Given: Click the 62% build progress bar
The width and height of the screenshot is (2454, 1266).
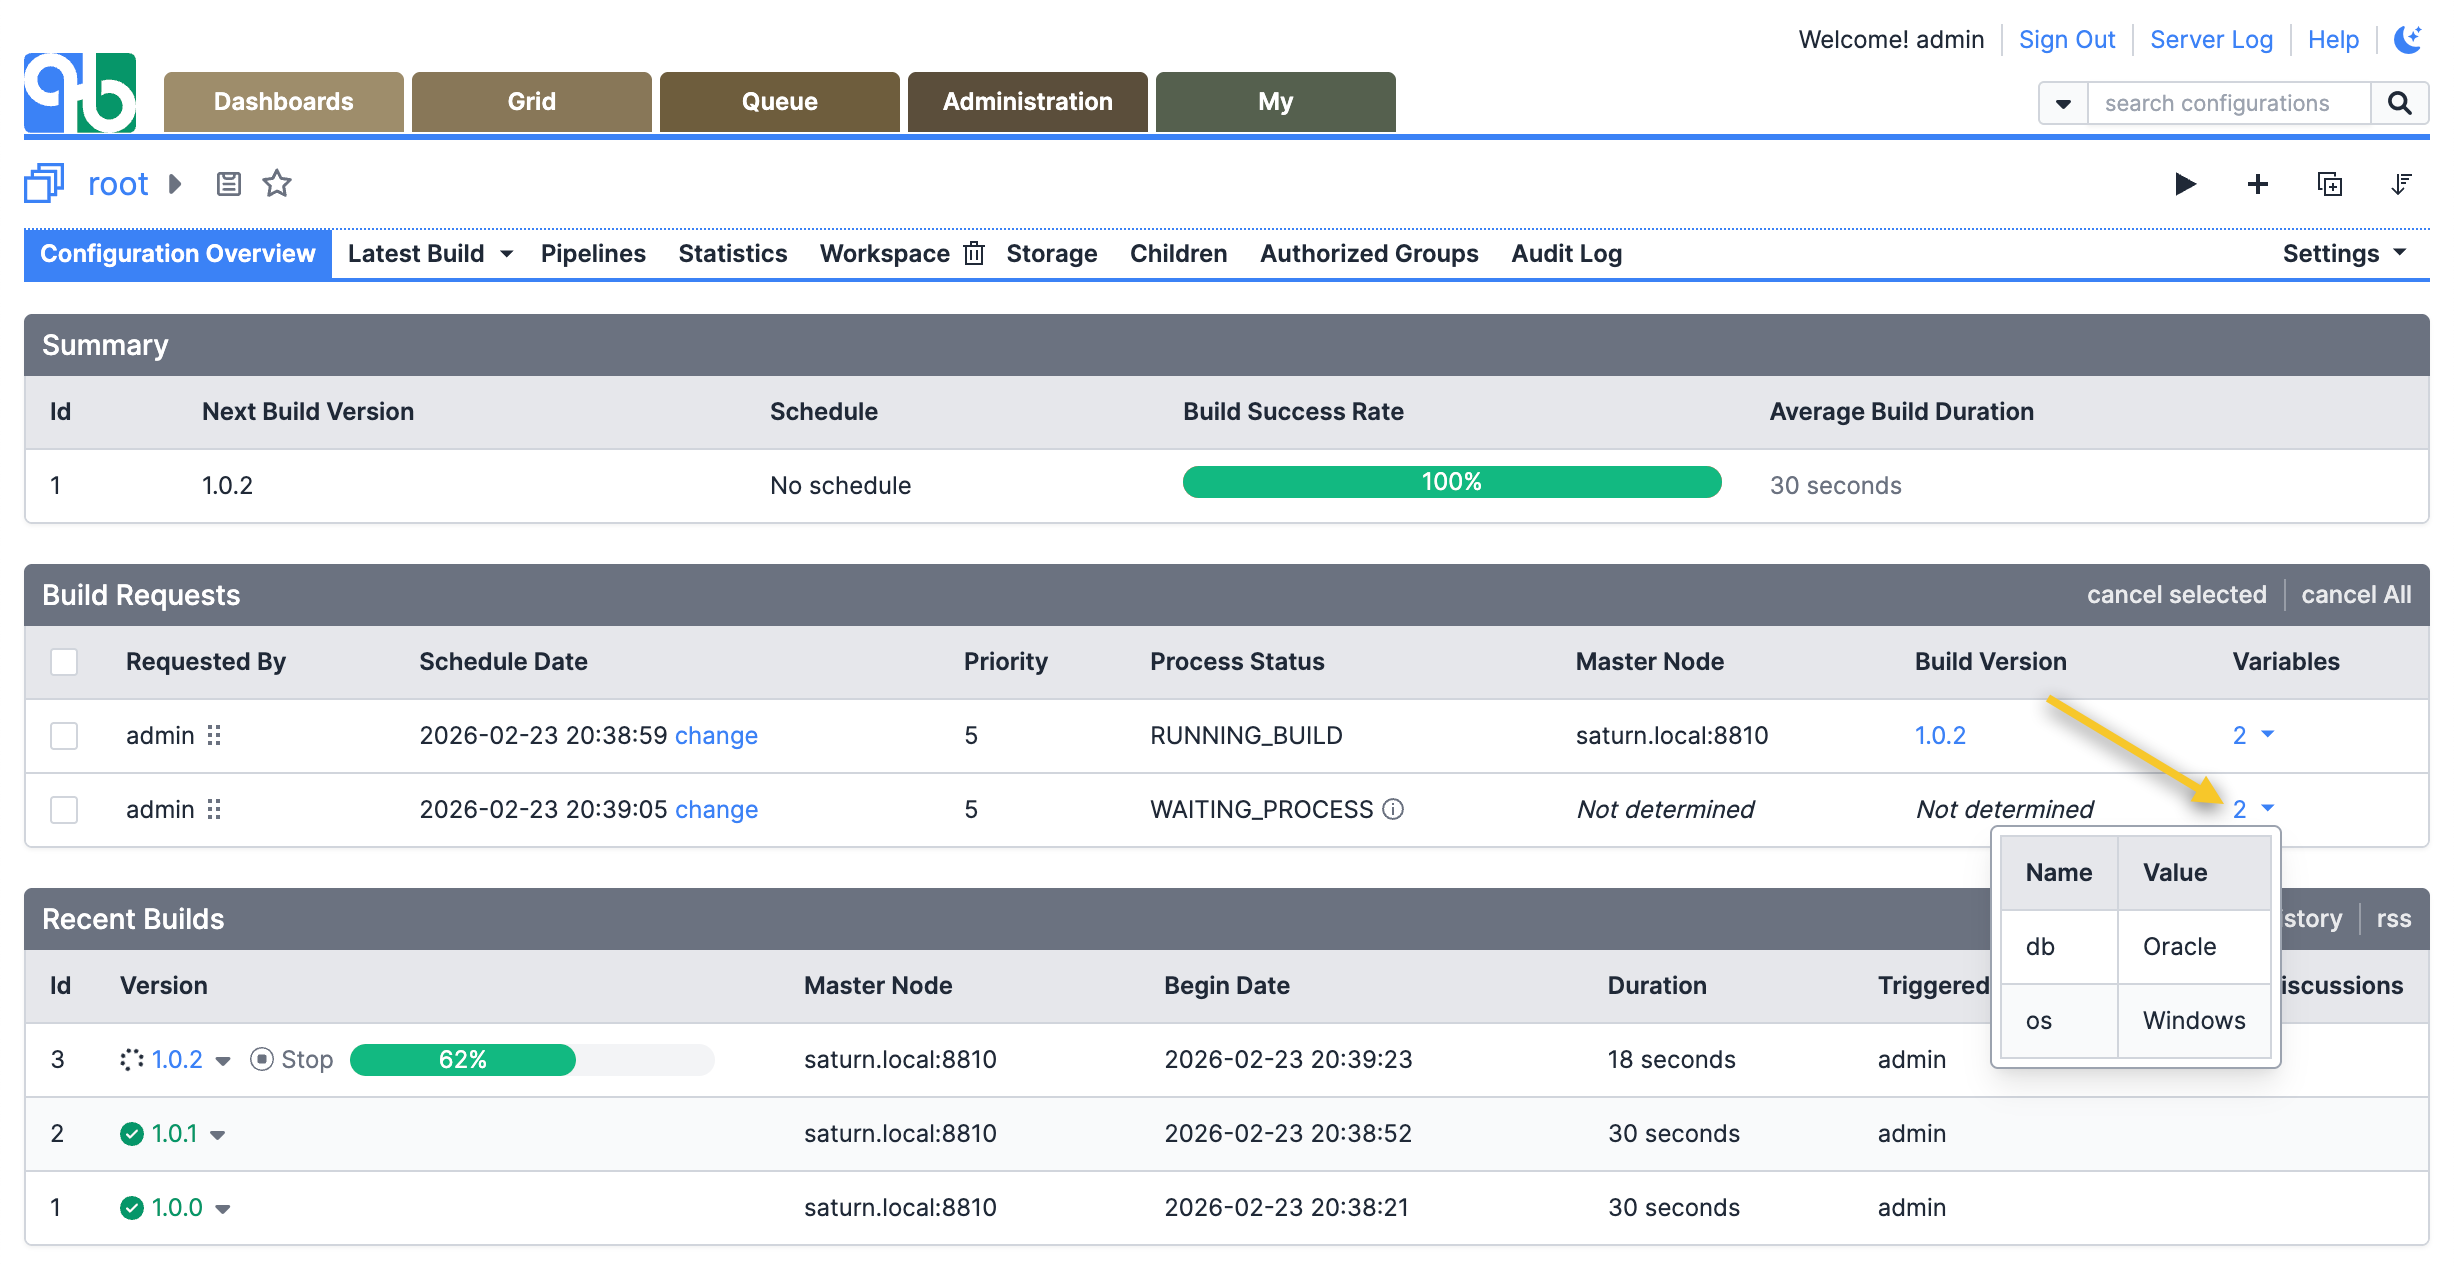Looking at the screenshot, I should (463, 1059).
